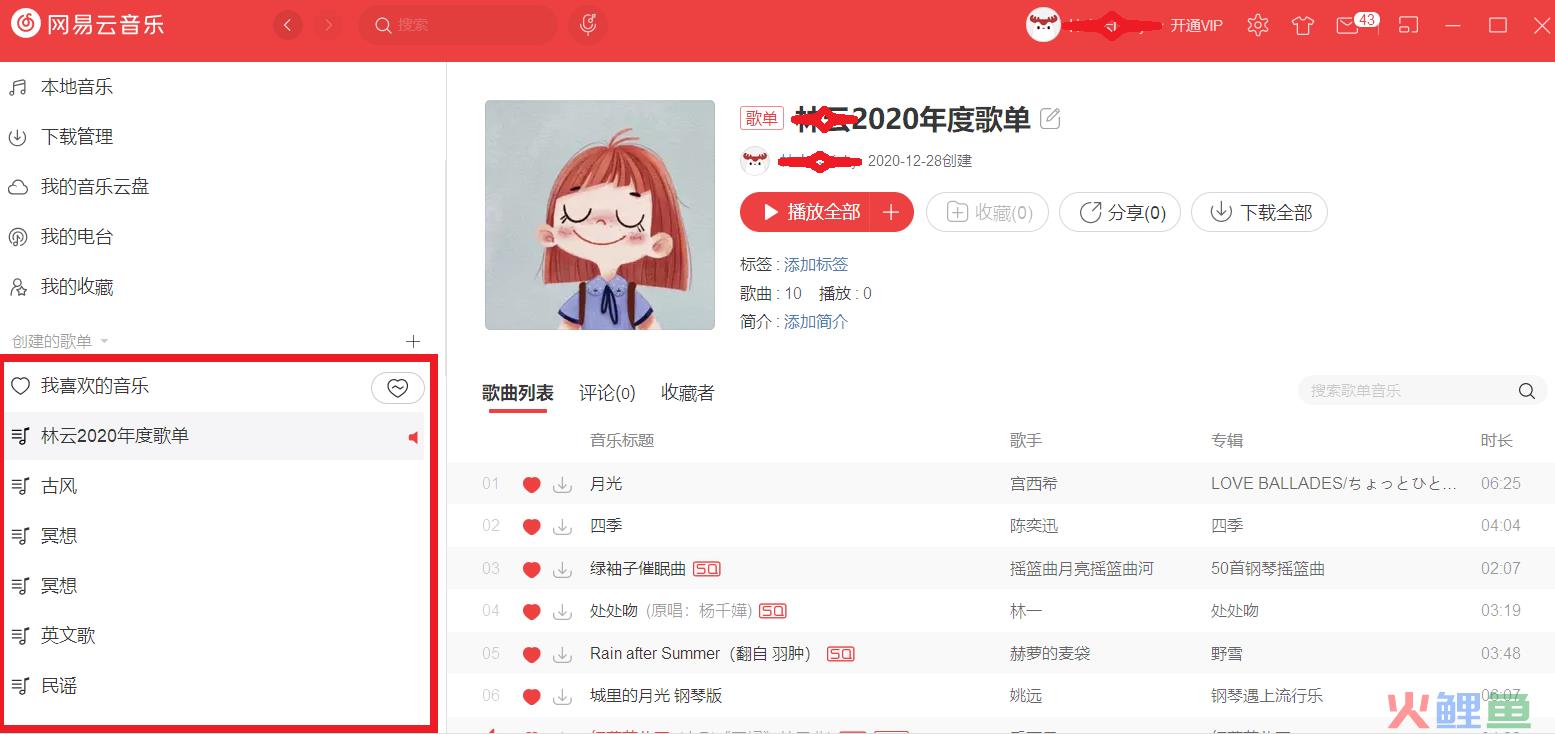Click the 添加标签 link

point(815,264)
